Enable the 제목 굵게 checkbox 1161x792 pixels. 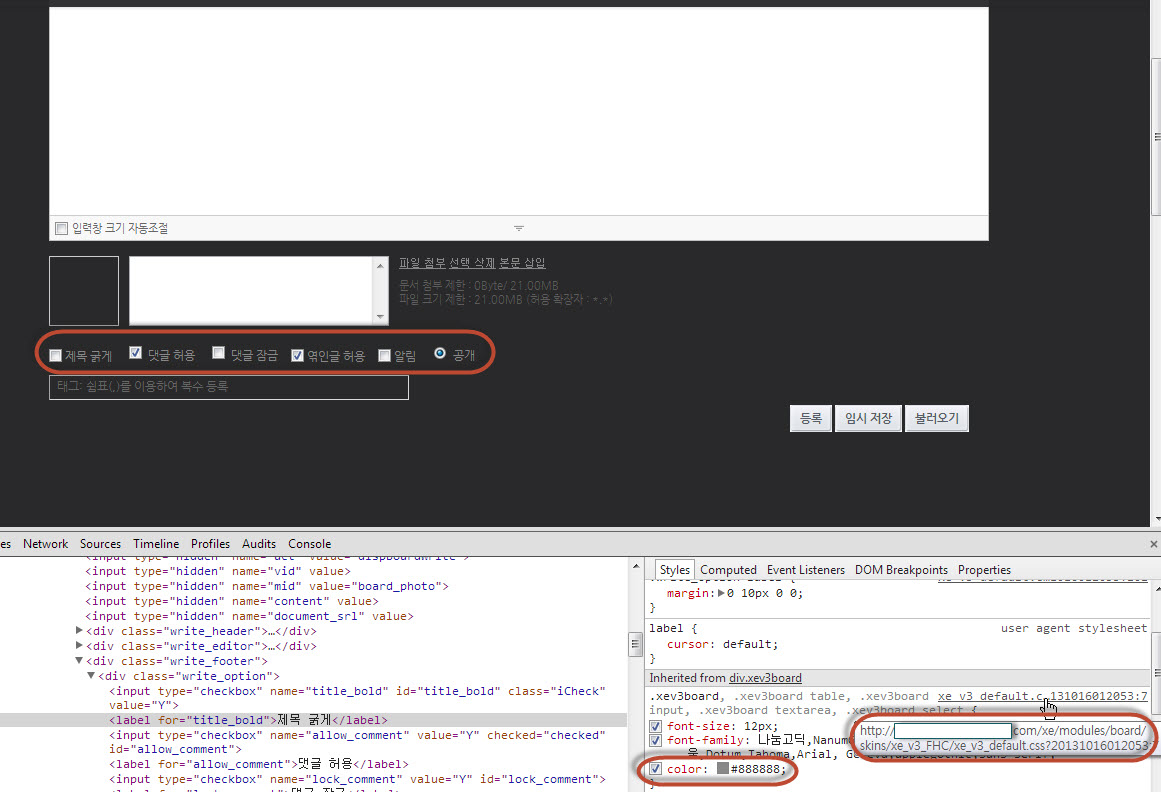tap(56, 355)
